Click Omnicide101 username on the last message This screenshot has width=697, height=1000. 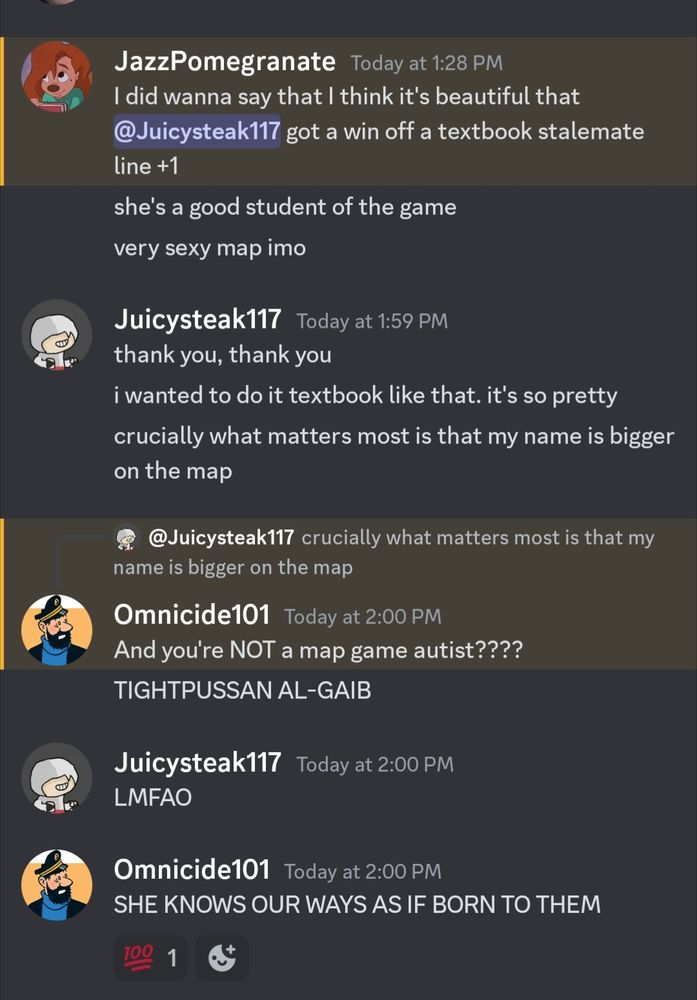(191, 869)
